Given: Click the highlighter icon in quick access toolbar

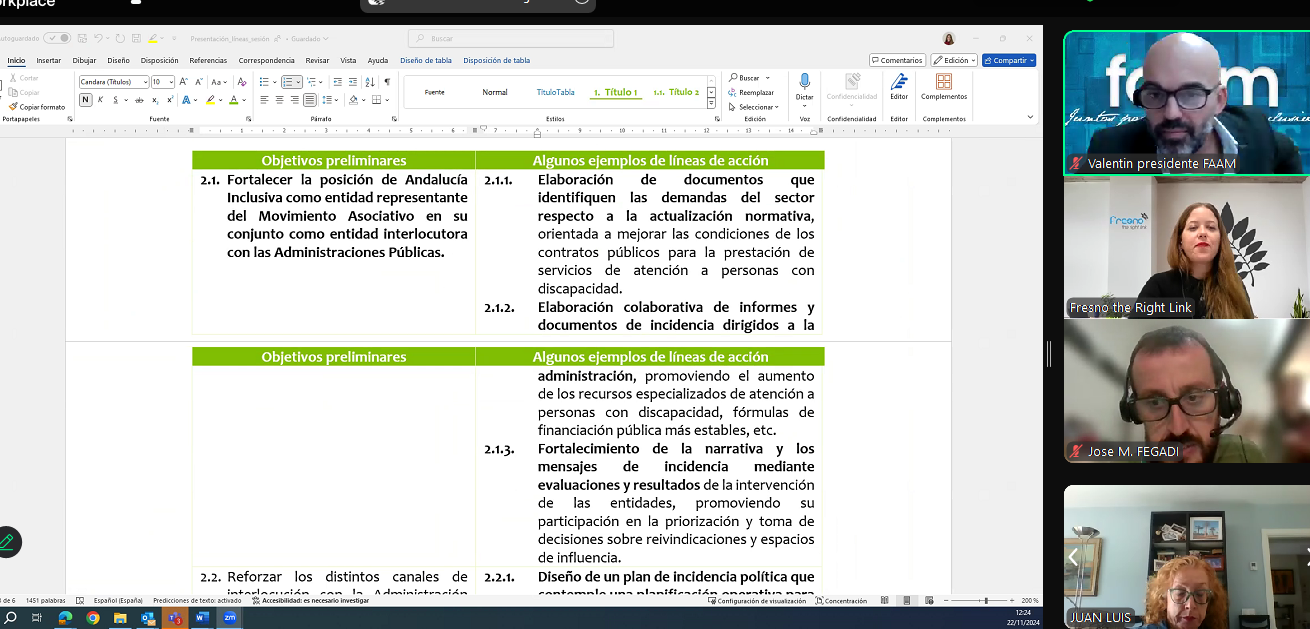Looking at the screenshot, I should (153, 38).
